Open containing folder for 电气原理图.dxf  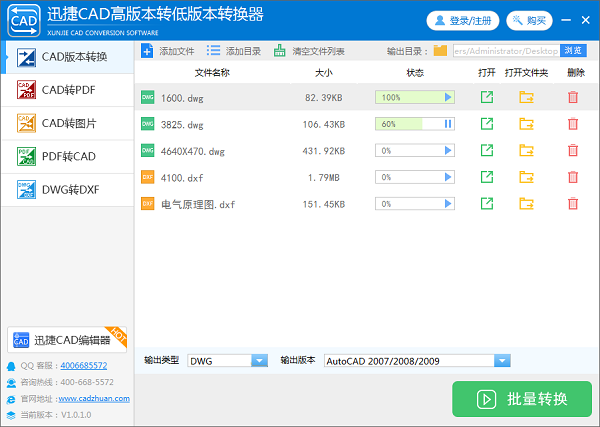pyautogui.click(x=527, y=204)
